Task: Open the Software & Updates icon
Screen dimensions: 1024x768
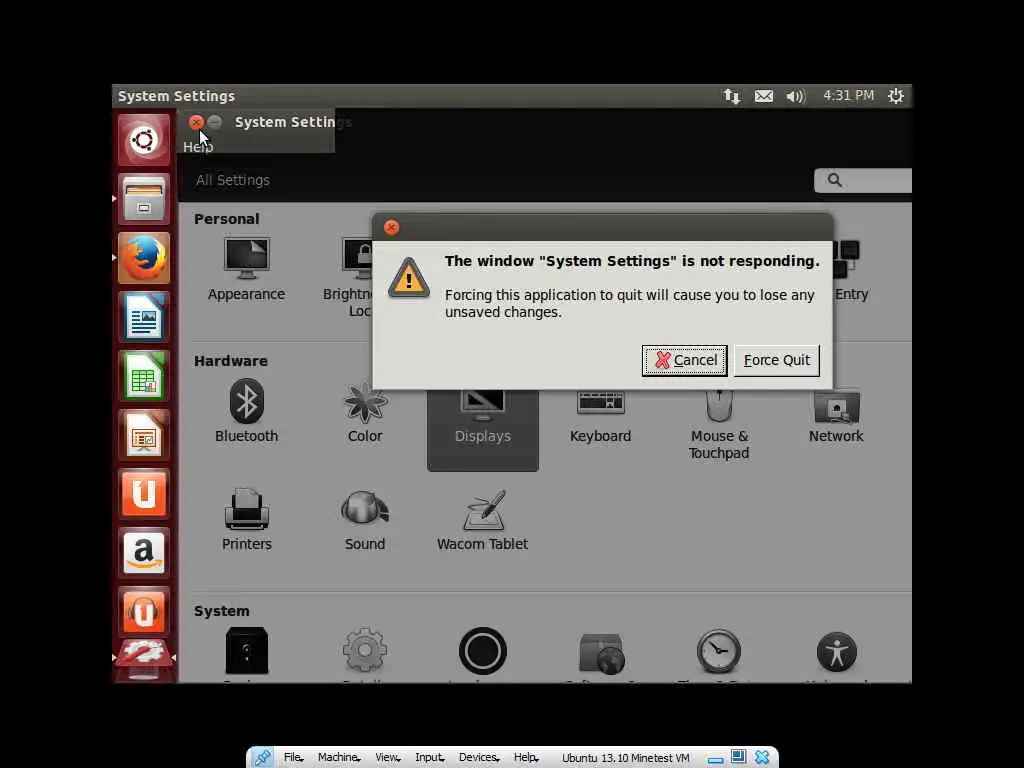Action: 601,652
